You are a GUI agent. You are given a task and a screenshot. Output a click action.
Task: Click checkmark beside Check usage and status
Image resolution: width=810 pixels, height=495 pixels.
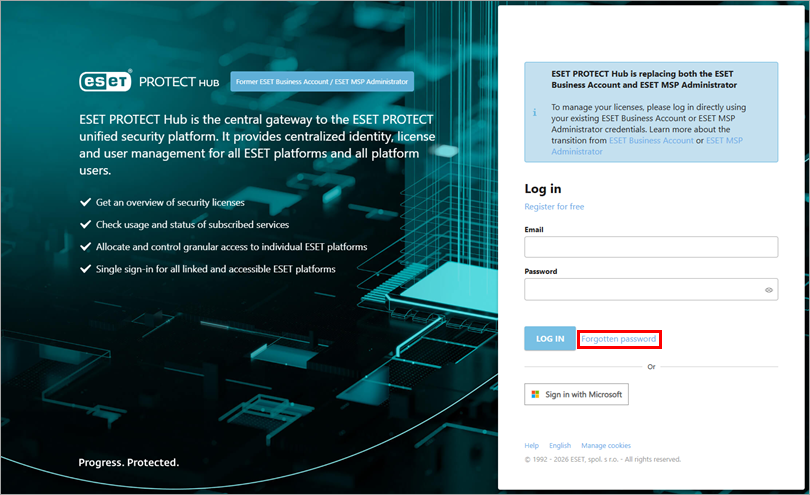85,225
